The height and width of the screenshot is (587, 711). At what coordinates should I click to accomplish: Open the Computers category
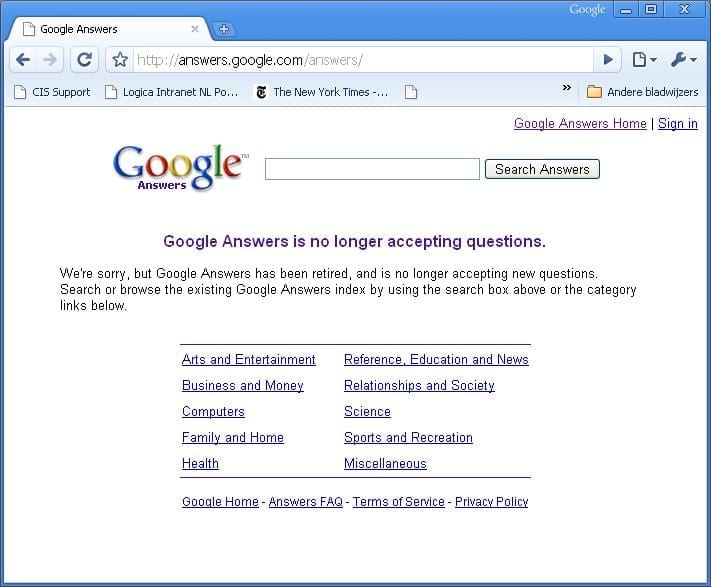[x=213, y=412]
